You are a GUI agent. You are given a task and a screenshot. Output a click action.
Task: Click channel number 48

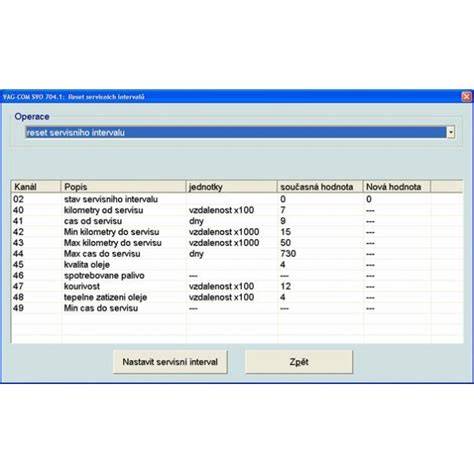click(x=18, y=297)
